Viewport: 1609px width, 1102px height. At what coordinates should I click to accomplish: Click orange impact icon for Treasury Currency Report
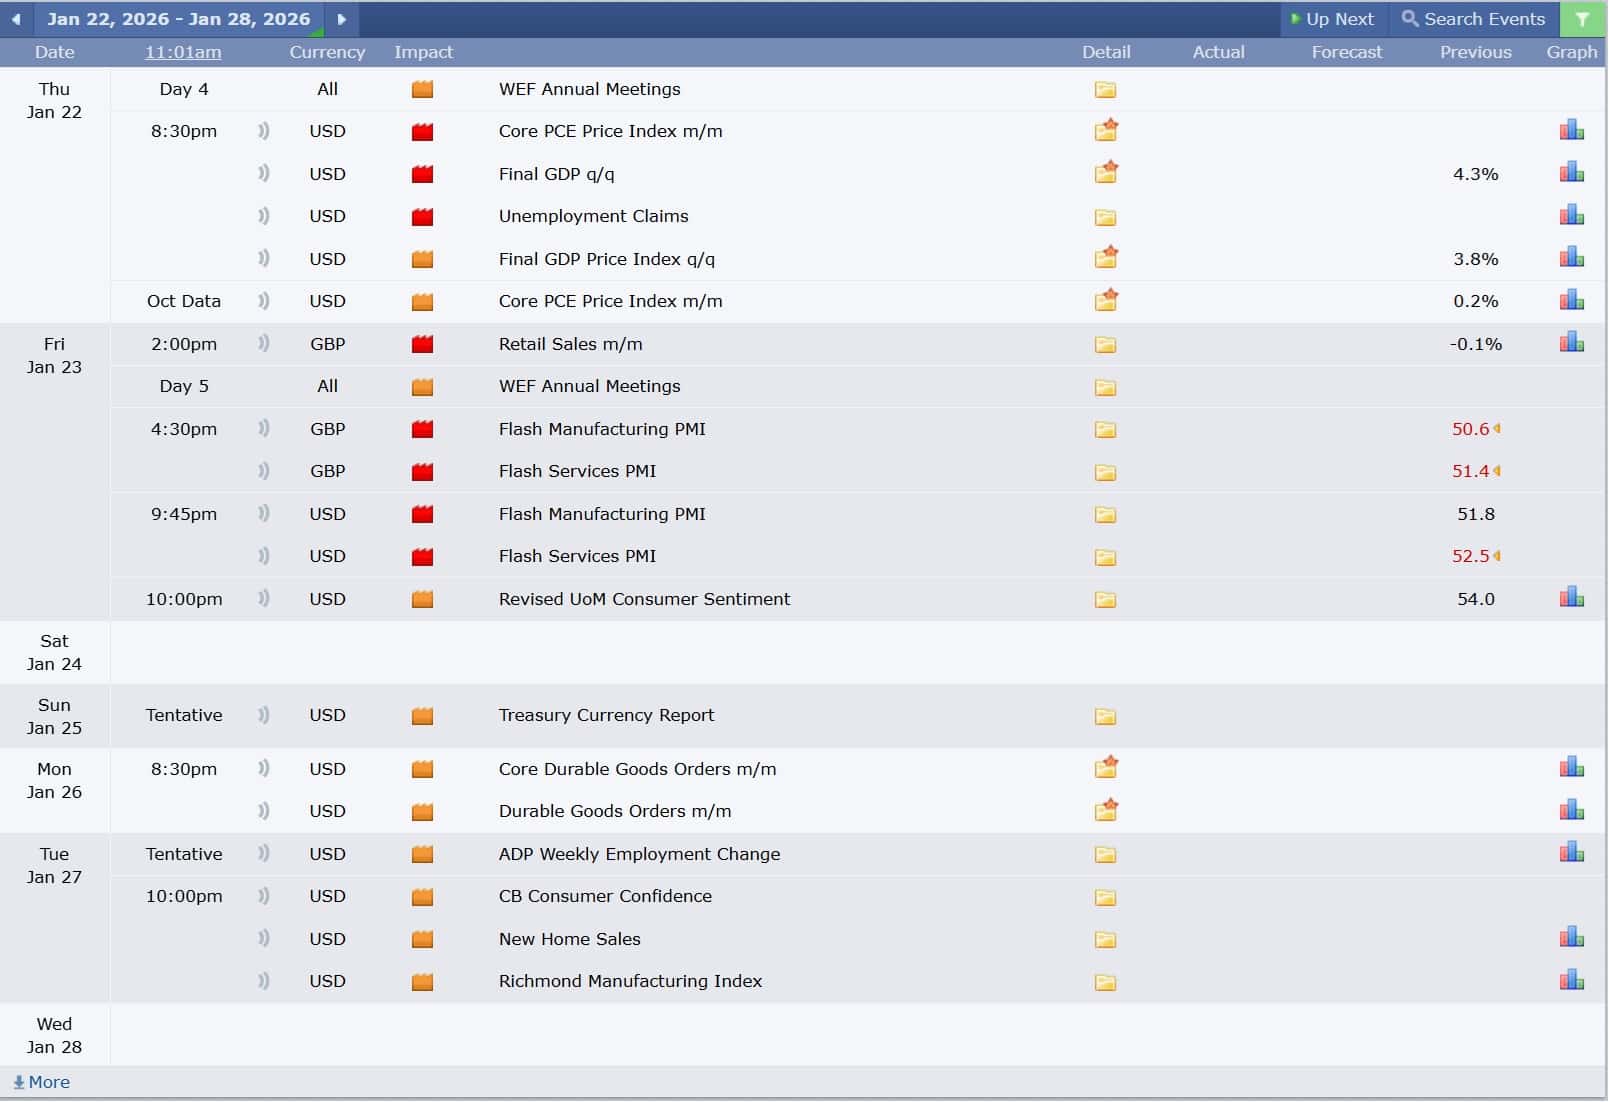coord(422,714)
